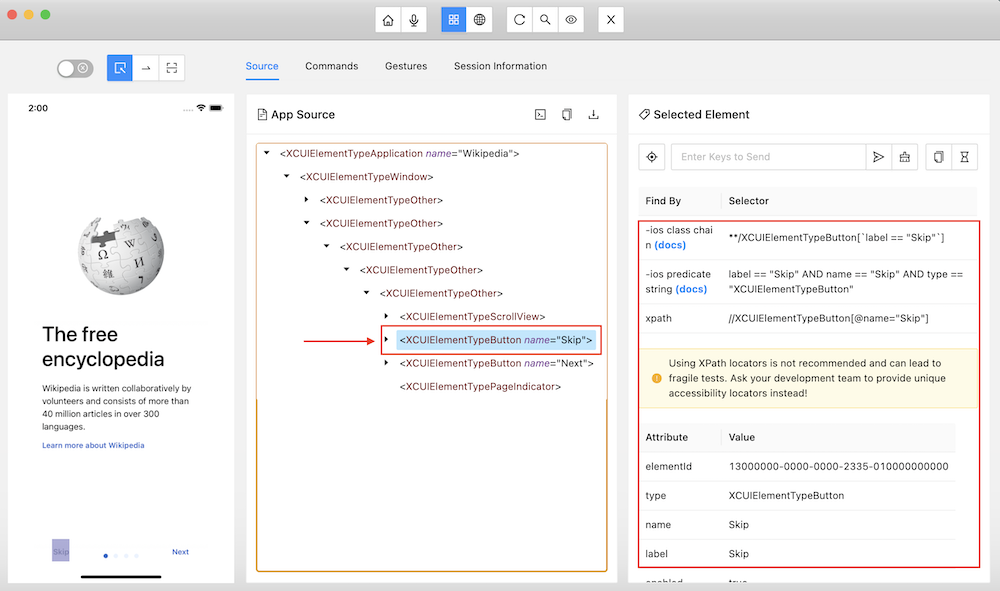
Task: Open the Source tab
Action: tap(262, 66)
